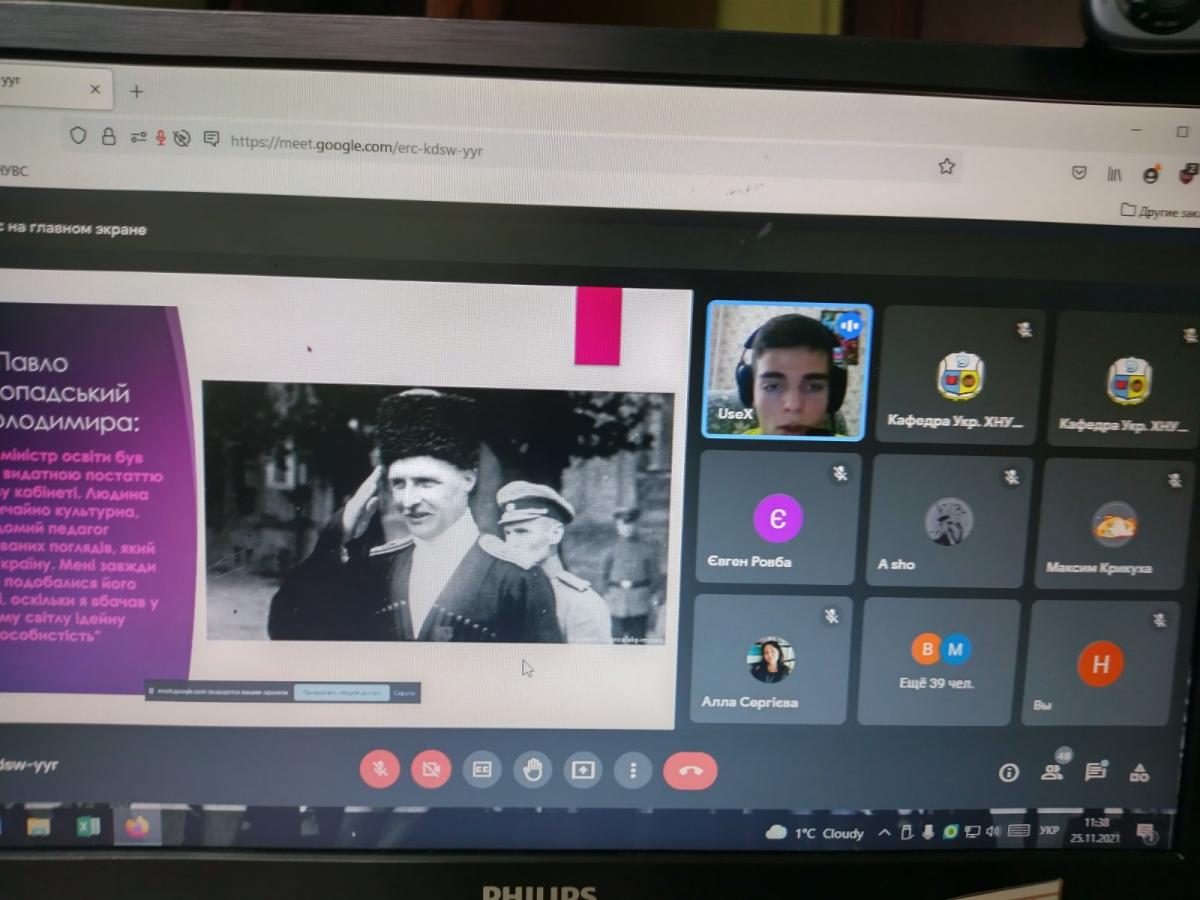Click blocked autoplay icon in address bar

(x=182, y=138)
